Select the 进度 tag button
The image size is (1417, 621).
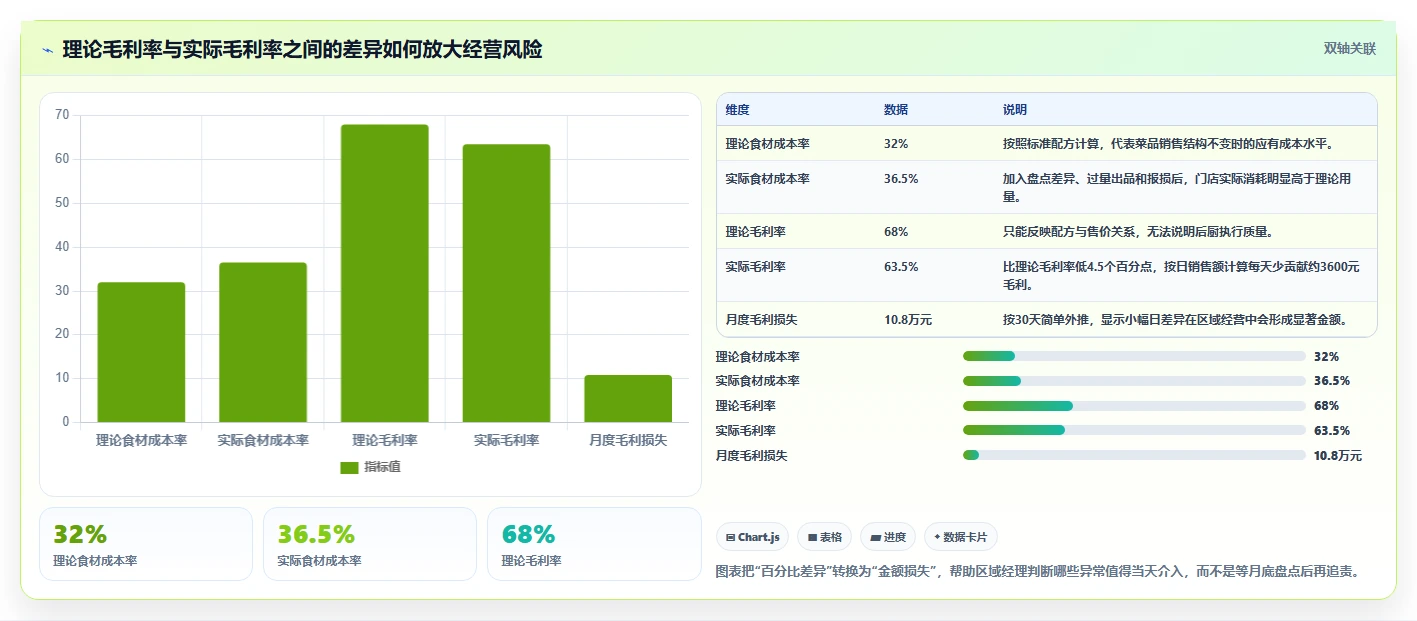[x=888, y=537]
